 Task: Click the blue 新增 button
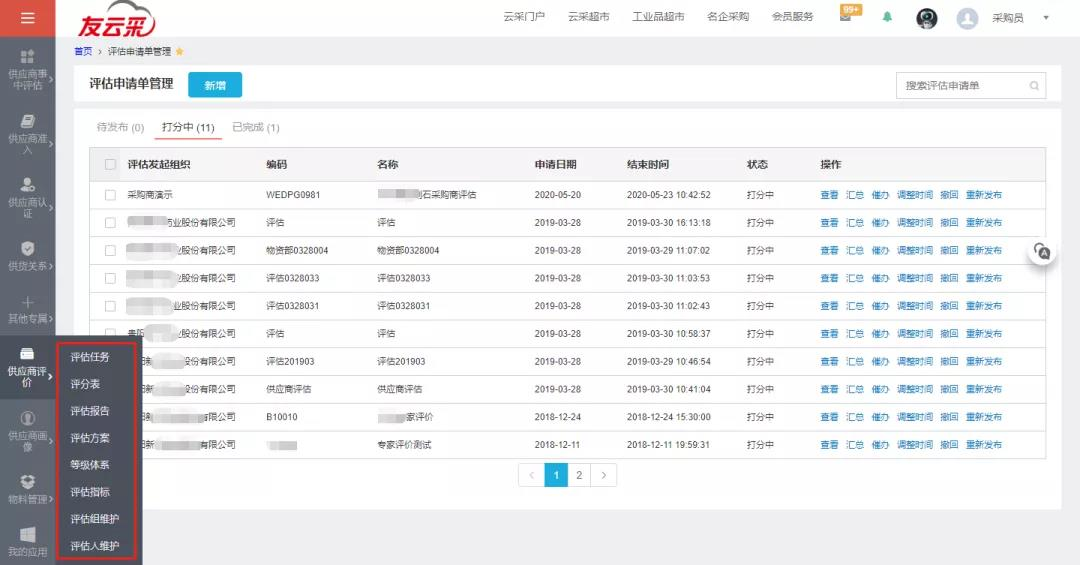(x=214, y=85)
